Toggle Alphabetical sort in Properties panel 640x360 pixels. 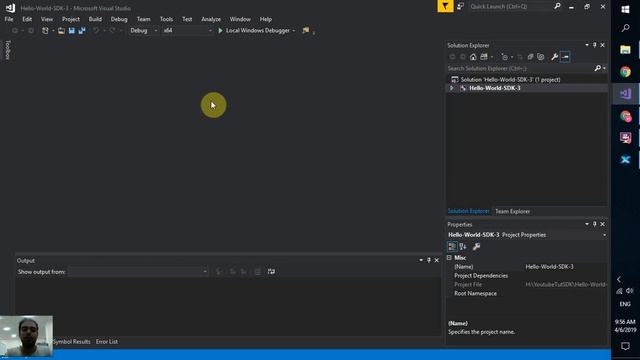coord(463,247)
